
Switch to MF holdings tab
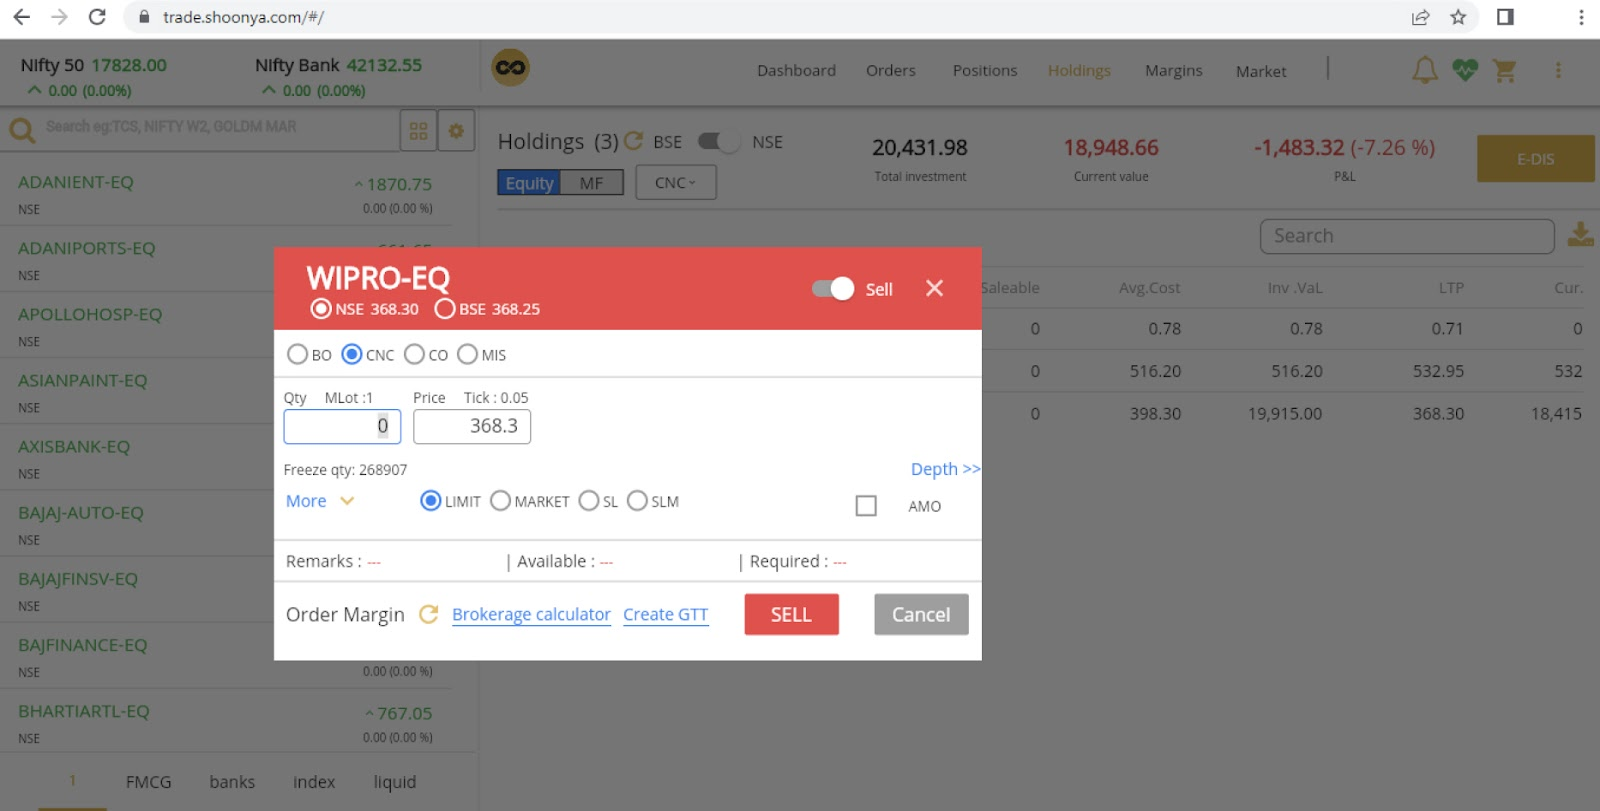click(591, 183)
